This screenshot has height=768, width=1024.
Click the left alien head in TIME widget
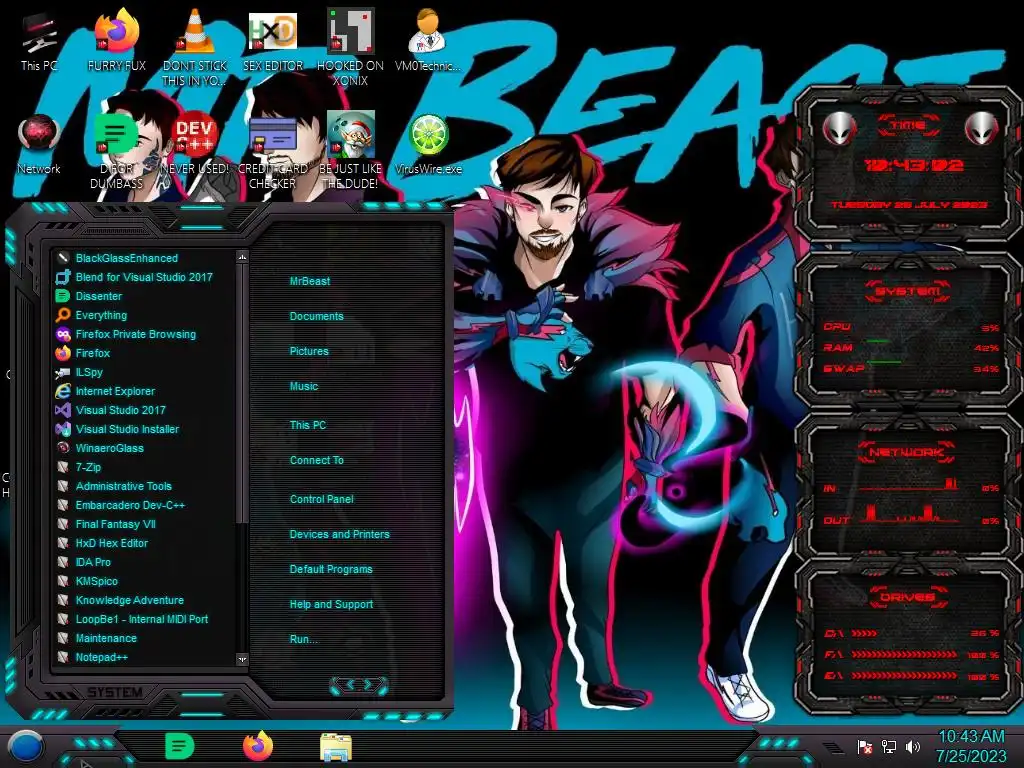(x=839, y=128)
